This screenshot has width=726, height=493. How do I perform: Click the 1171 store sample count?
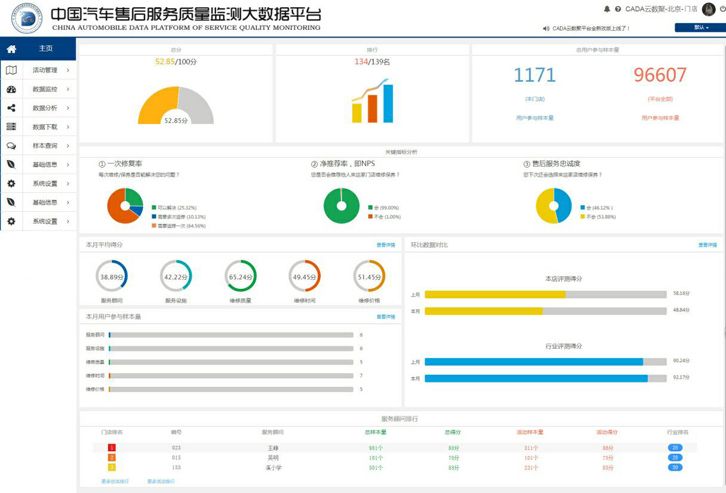coord(535,75)
